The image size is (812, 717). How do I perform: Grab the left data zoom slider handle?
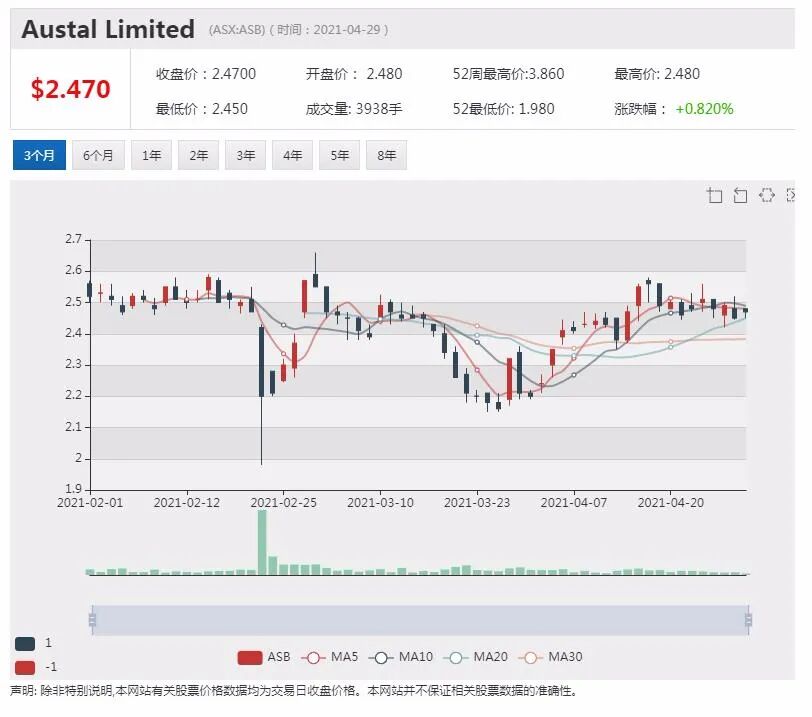coord(93,620)
